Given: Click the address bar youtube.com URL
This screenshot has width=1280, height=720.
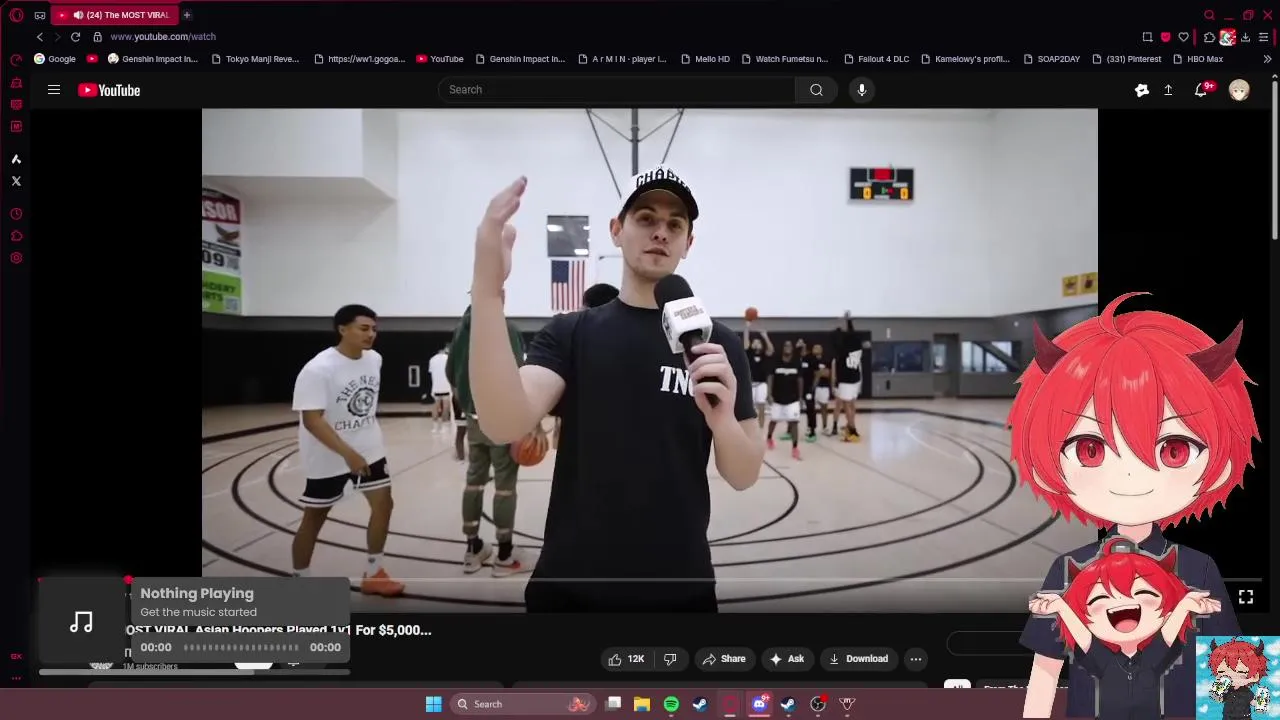Looking at the screenshot, I should (163, 37).
